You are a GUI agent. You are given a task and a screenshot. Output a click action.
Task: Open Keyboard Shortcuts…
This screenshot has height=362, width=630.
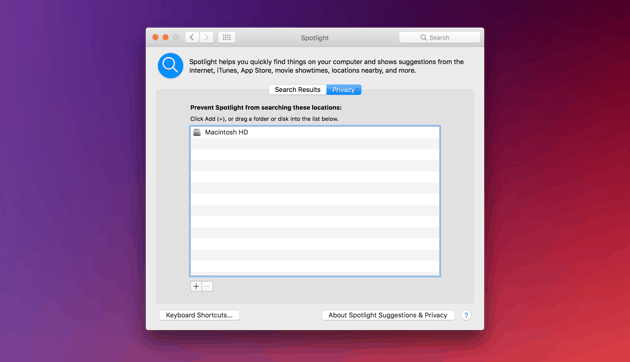pos(199,315)
